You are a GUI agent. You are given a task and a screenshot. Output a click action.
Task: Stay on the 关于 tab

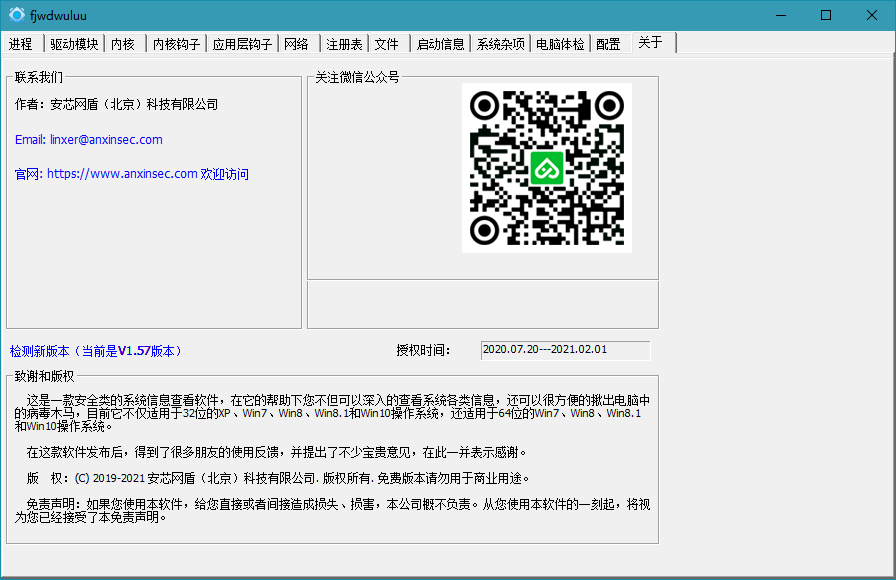(x=650, y=43)
